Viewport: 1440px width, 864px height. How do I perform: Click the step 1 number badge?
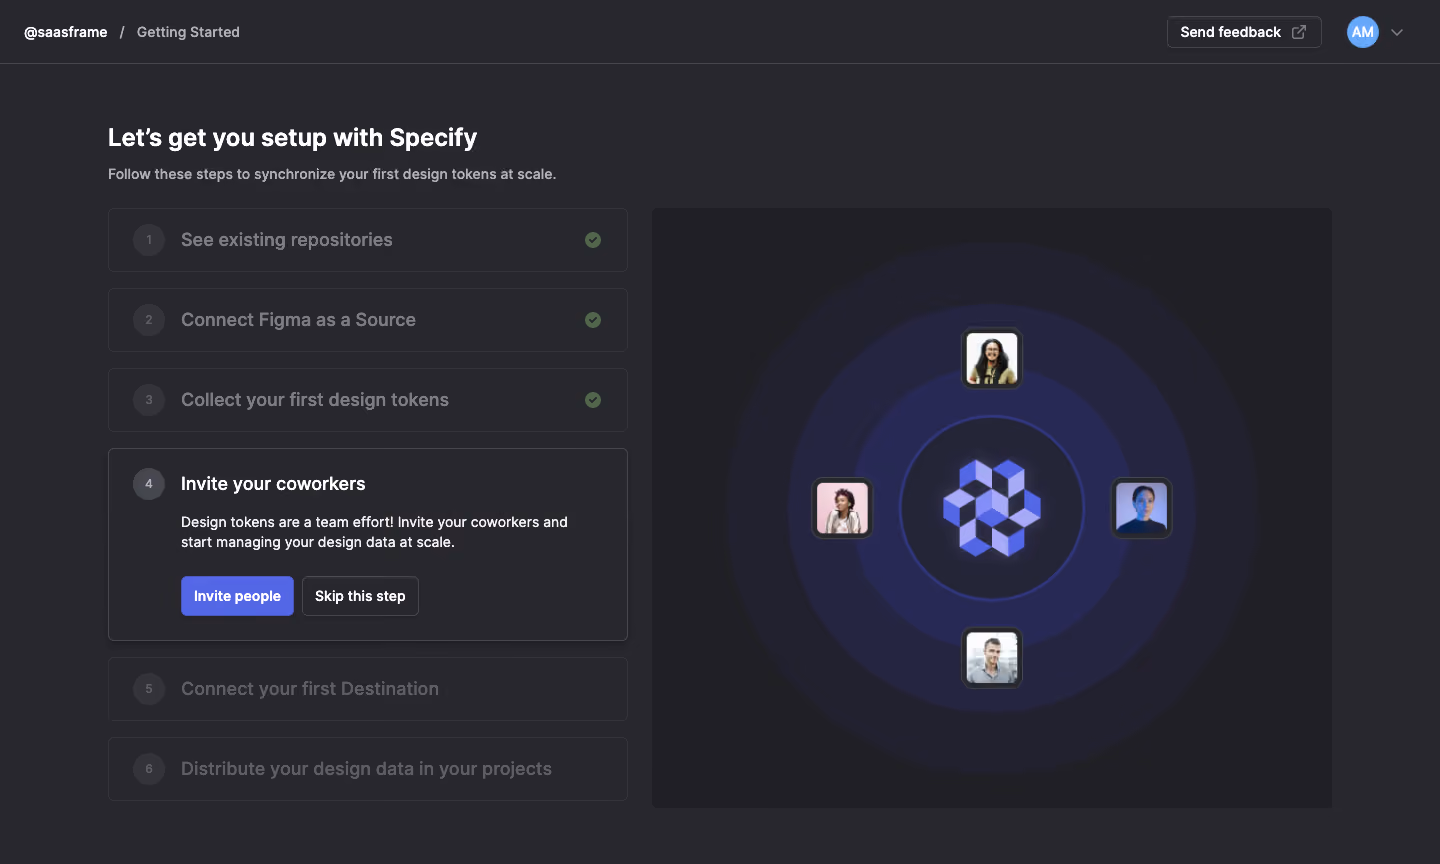[x=149, y=240]
